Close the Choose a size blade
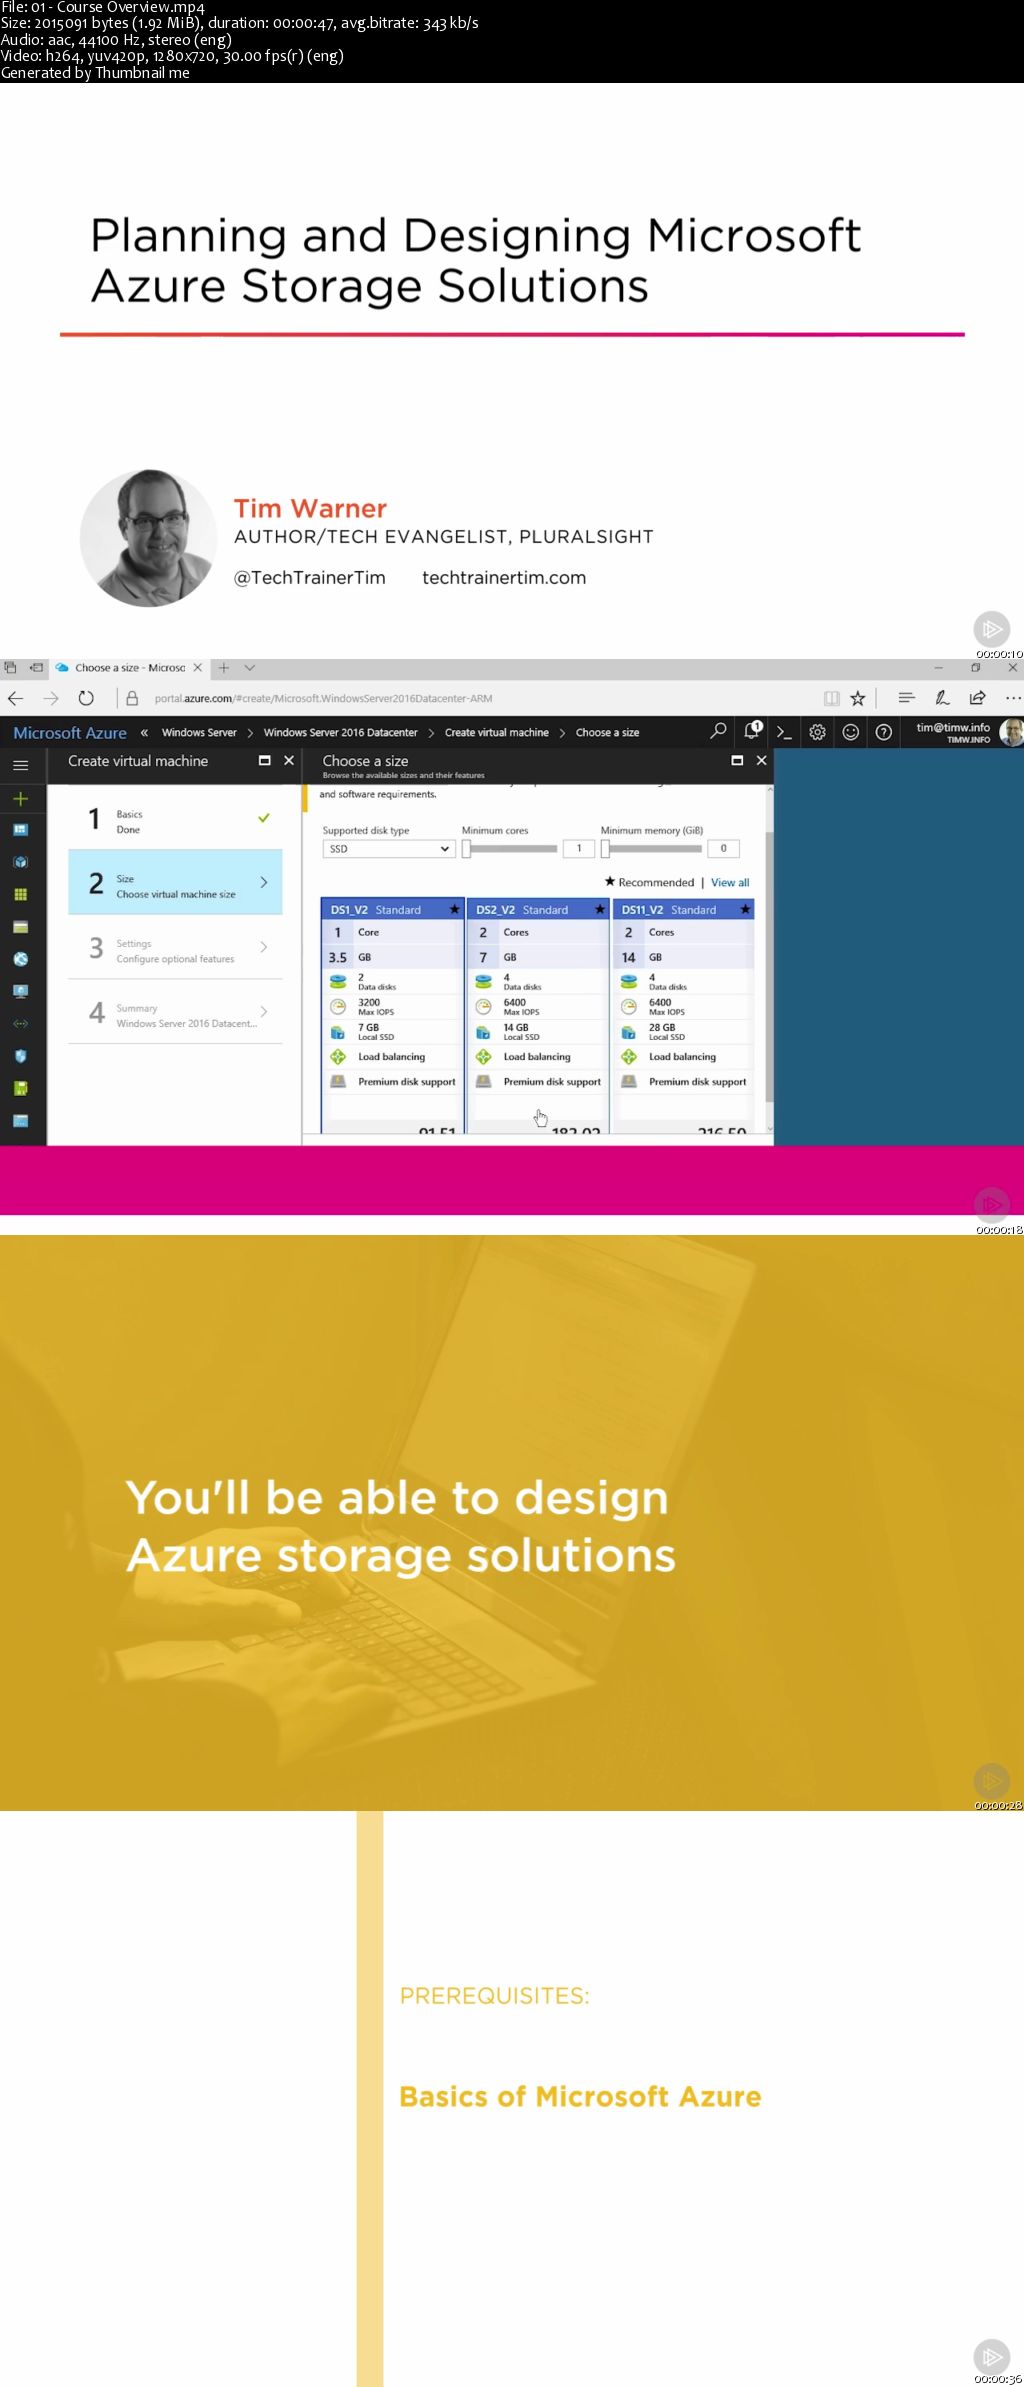 (761, 760)
